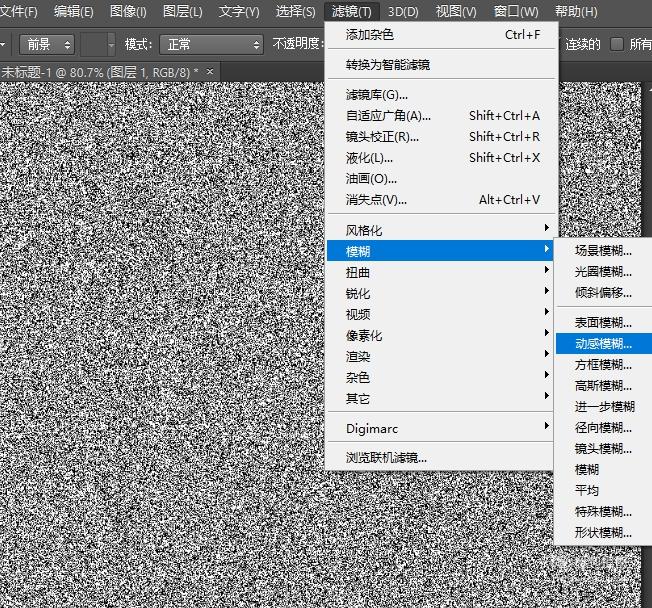Expand the 扭曲 submenu

(x=440, y=272)
